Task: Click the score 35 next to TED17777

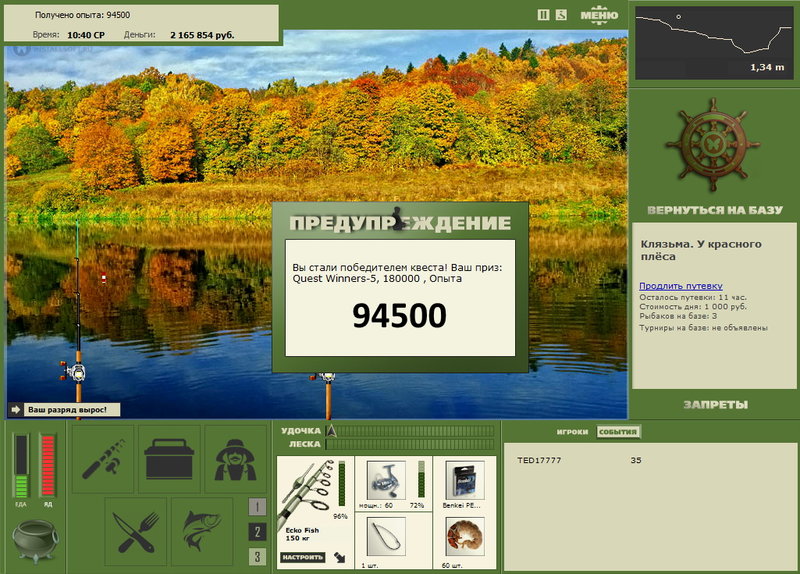Action: (x=636, y=460)
